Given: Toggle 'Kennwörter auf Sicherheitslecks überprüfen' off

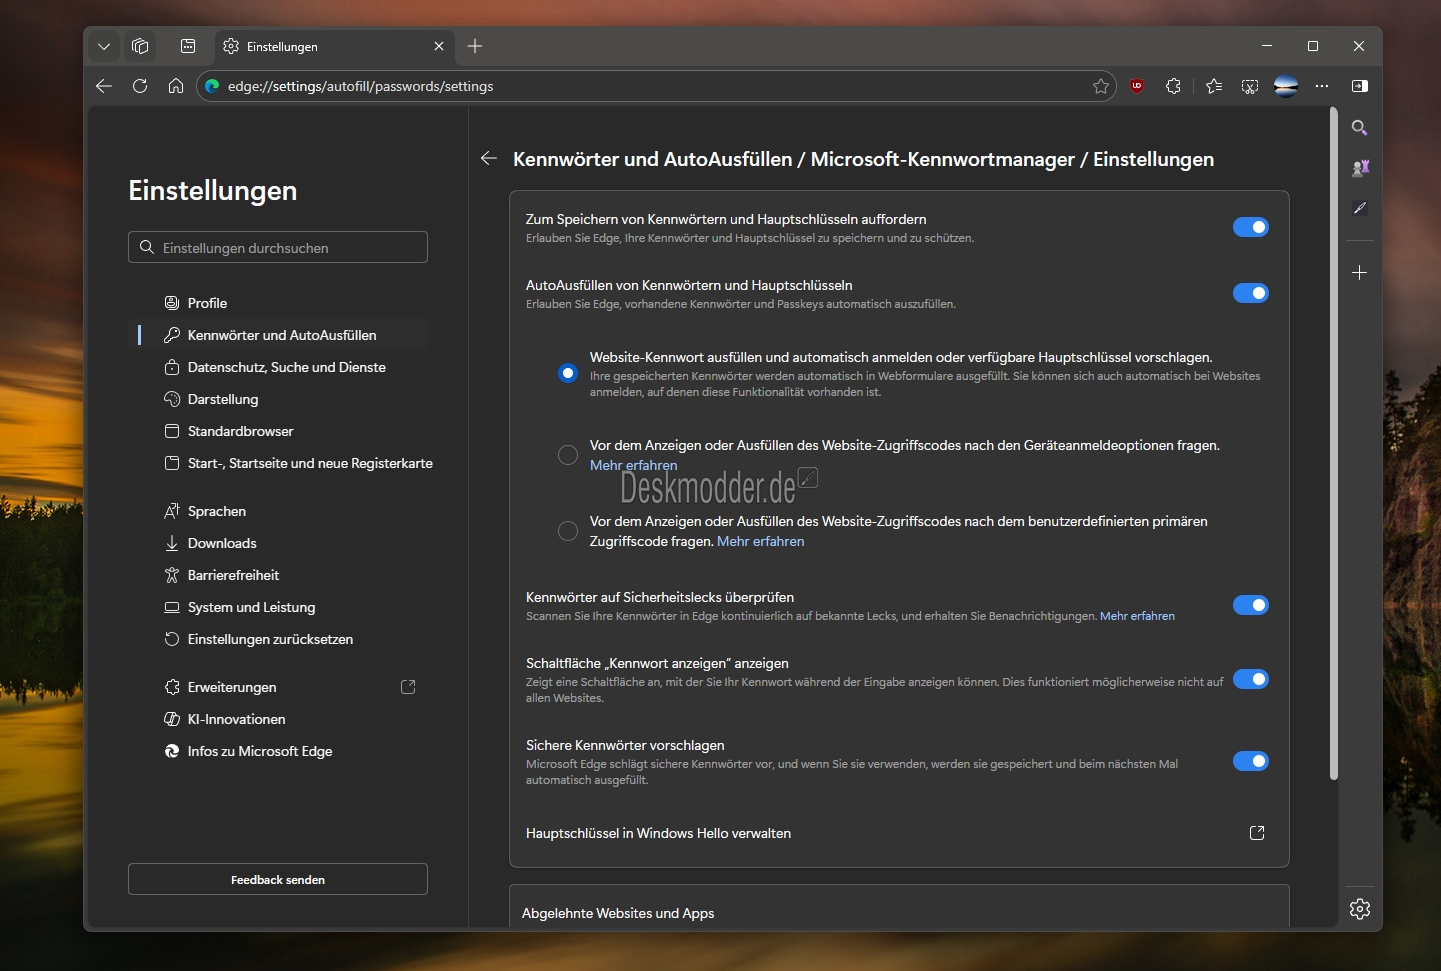Looking at the screenshot, I should (1250, 605).
